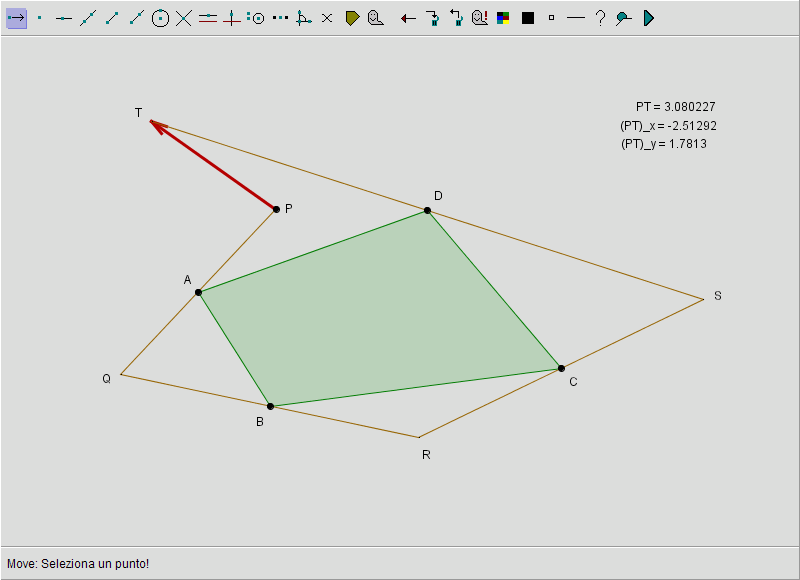Viewport: 800px width, 580px height.
Task: Select the Parallel line tool
Action: pyautogui.click(x=208, y=18)
